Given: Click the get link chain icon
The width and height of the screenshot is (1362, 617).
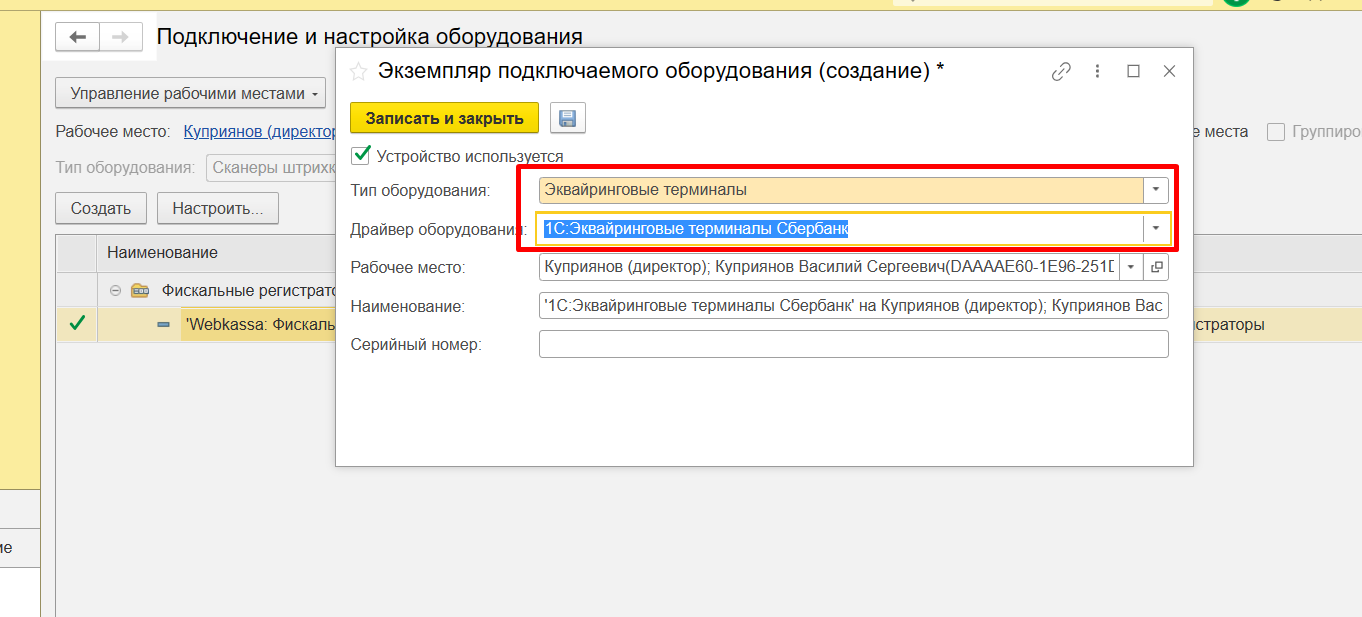Looking at the screenshot, I should pyautogui.click(x=1061, y=71).
